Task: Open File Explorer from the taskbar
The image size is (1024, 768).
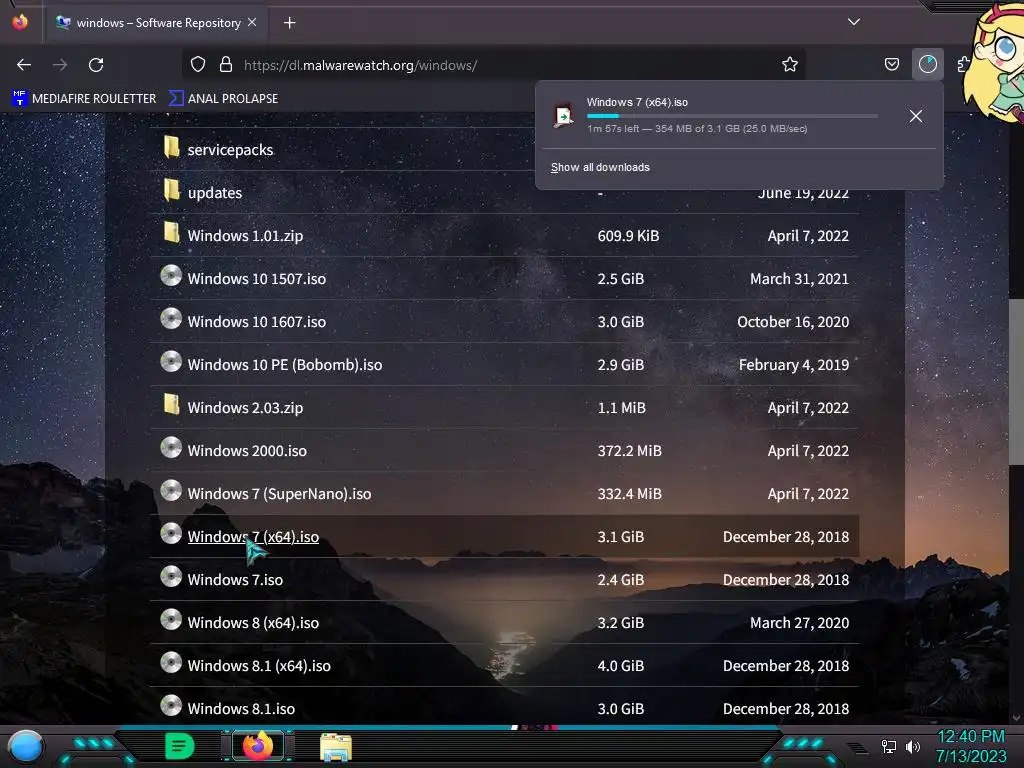Action: tap(336, 747)
